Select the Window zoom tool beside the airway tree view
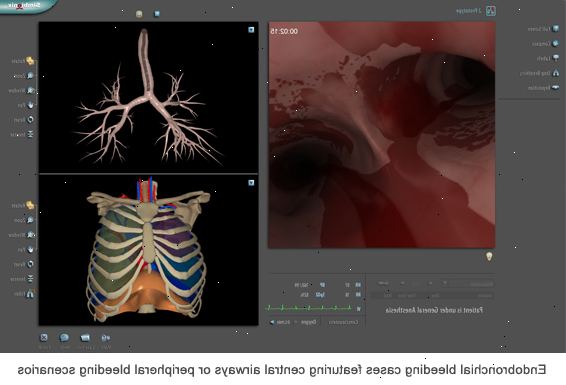566x385 pixels. coord(31,90)
